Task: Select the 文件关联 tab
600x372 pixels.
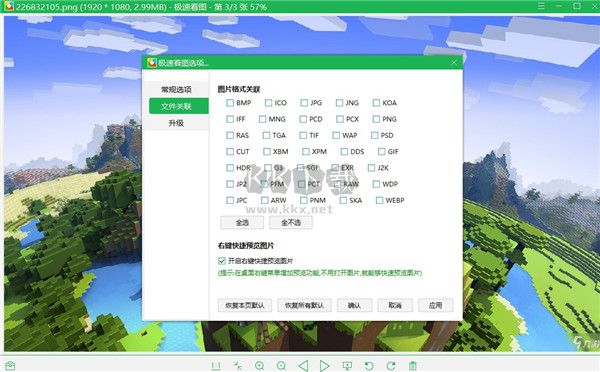Action: [179, 106]
